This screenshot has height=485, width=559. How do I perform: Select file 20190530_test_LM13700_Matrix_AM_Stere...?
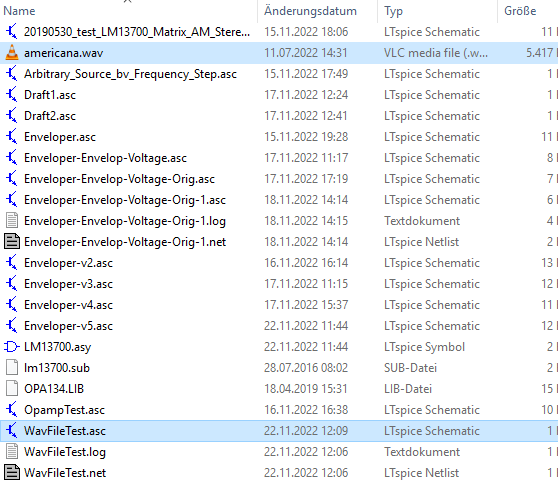point(137,32)
